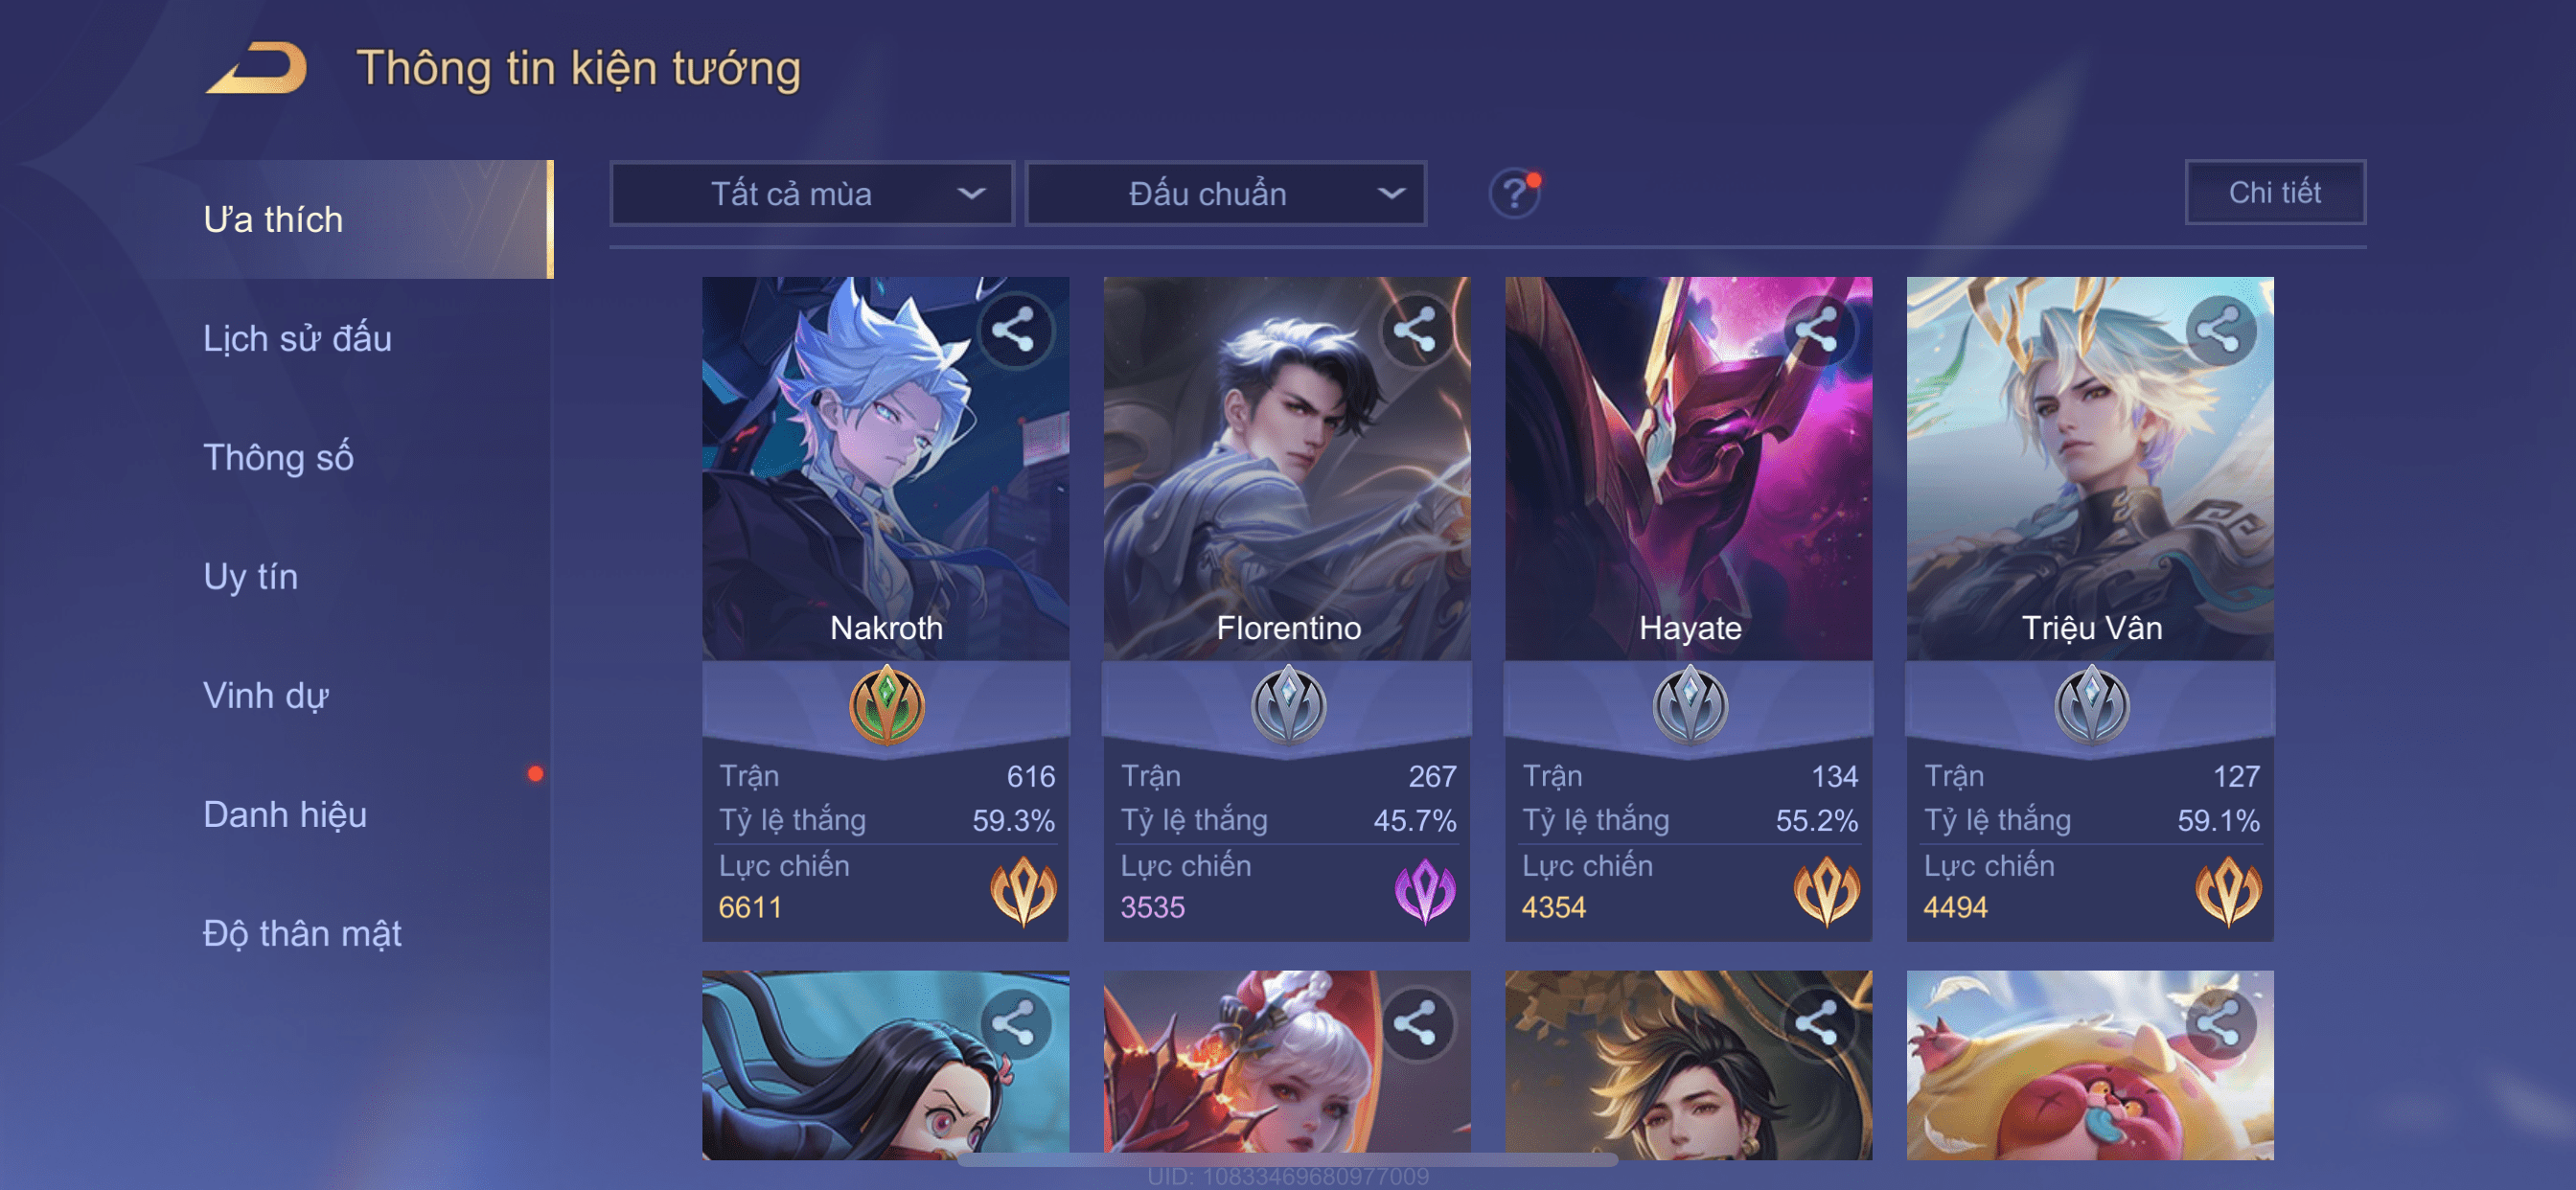Click Florentino's purple Lực chiến emblem

[x=1424, y=890]
